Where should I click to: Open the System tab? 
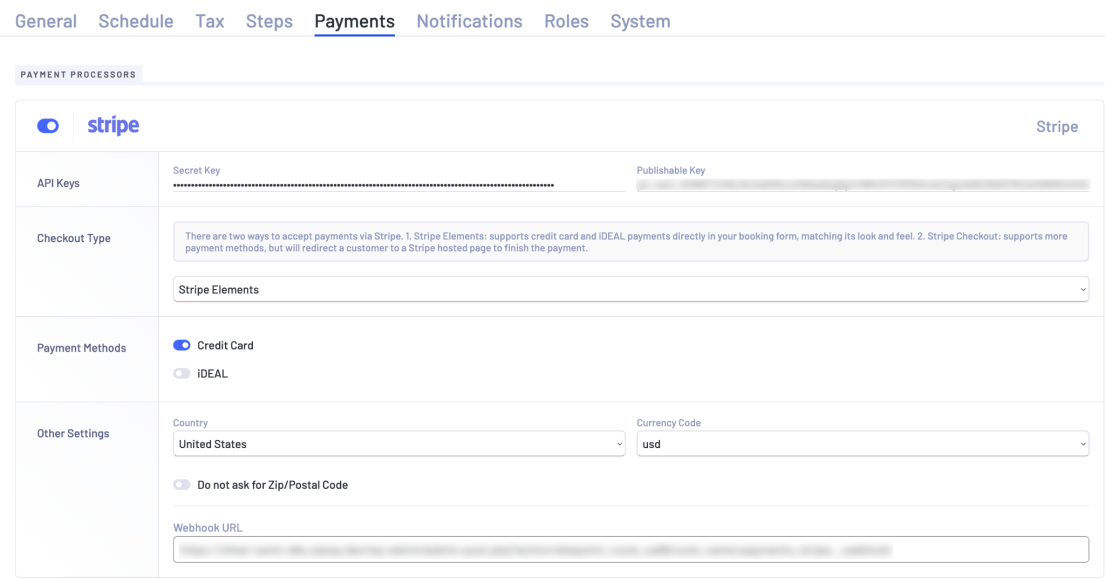click(x=641, y=21)
